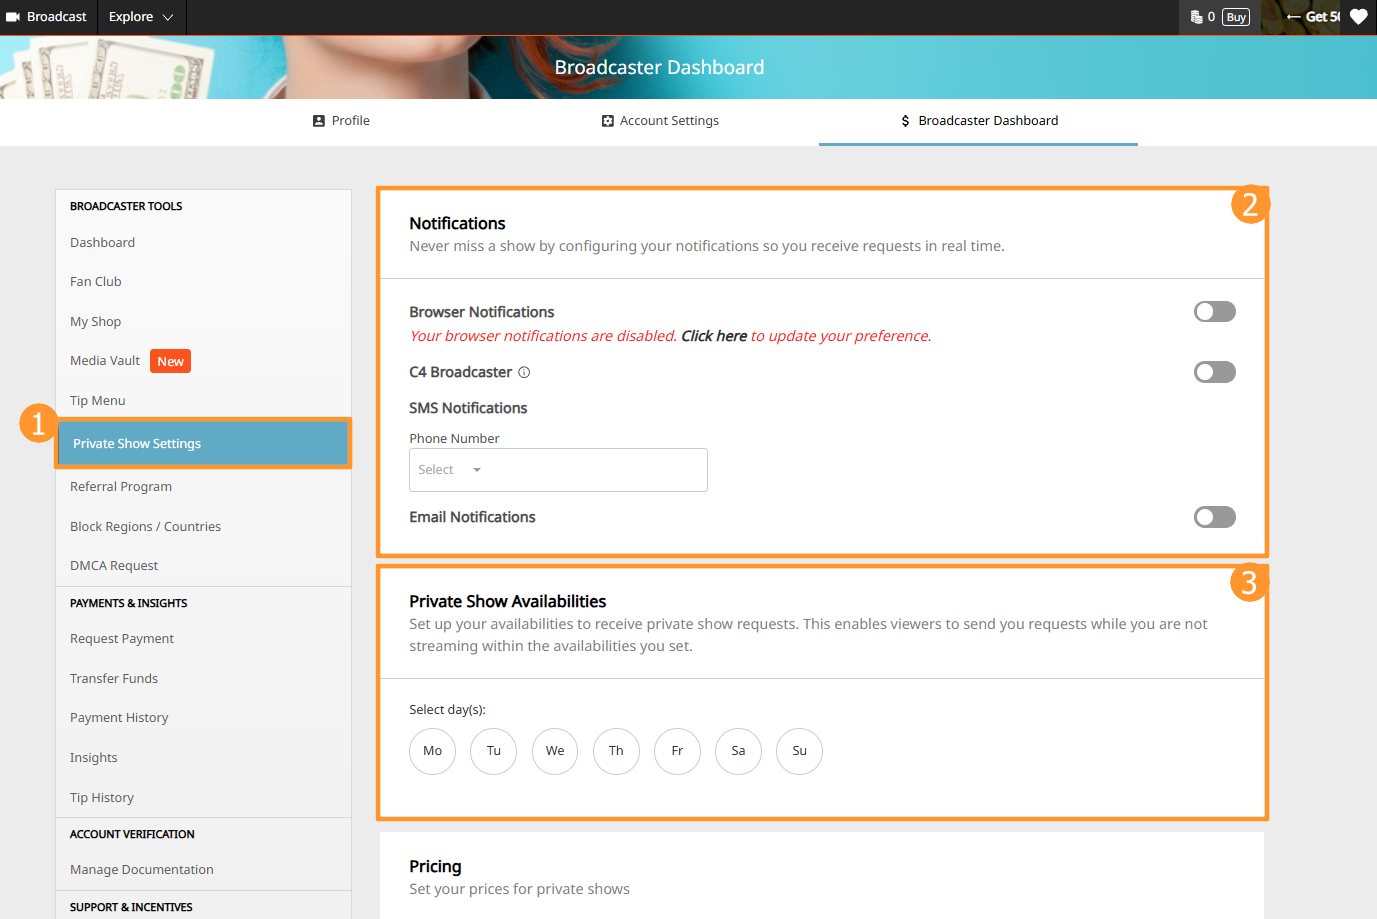The image size is (1377, 919).
Task: Go to Tip Menu in sidebar
Action: [x=98, y=401]
